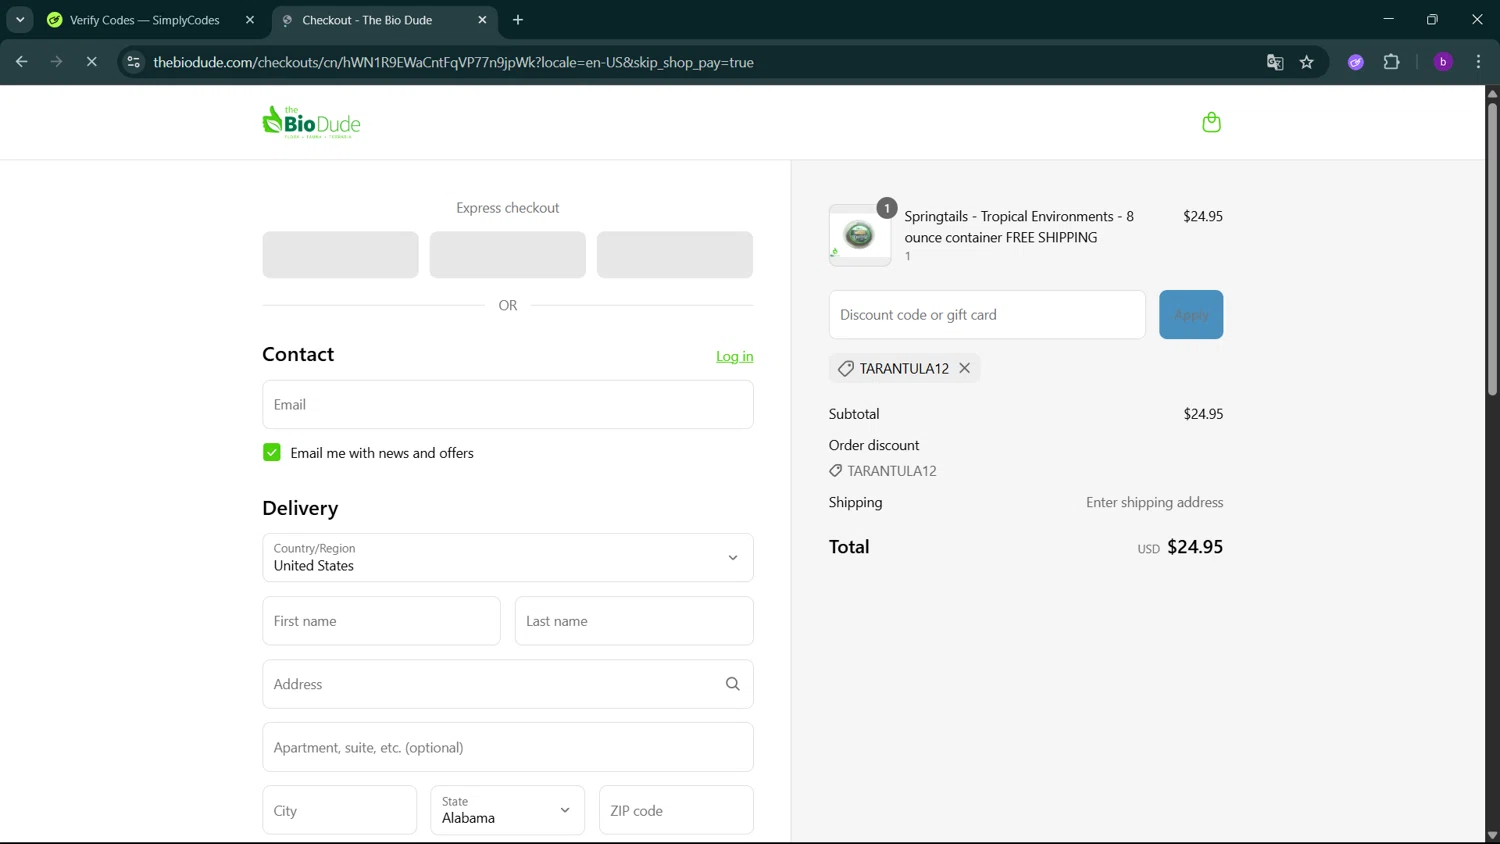This screenshot has height=844, width=1500.
Task: Open a new browser tab
Action: click(x=518, y=20)
